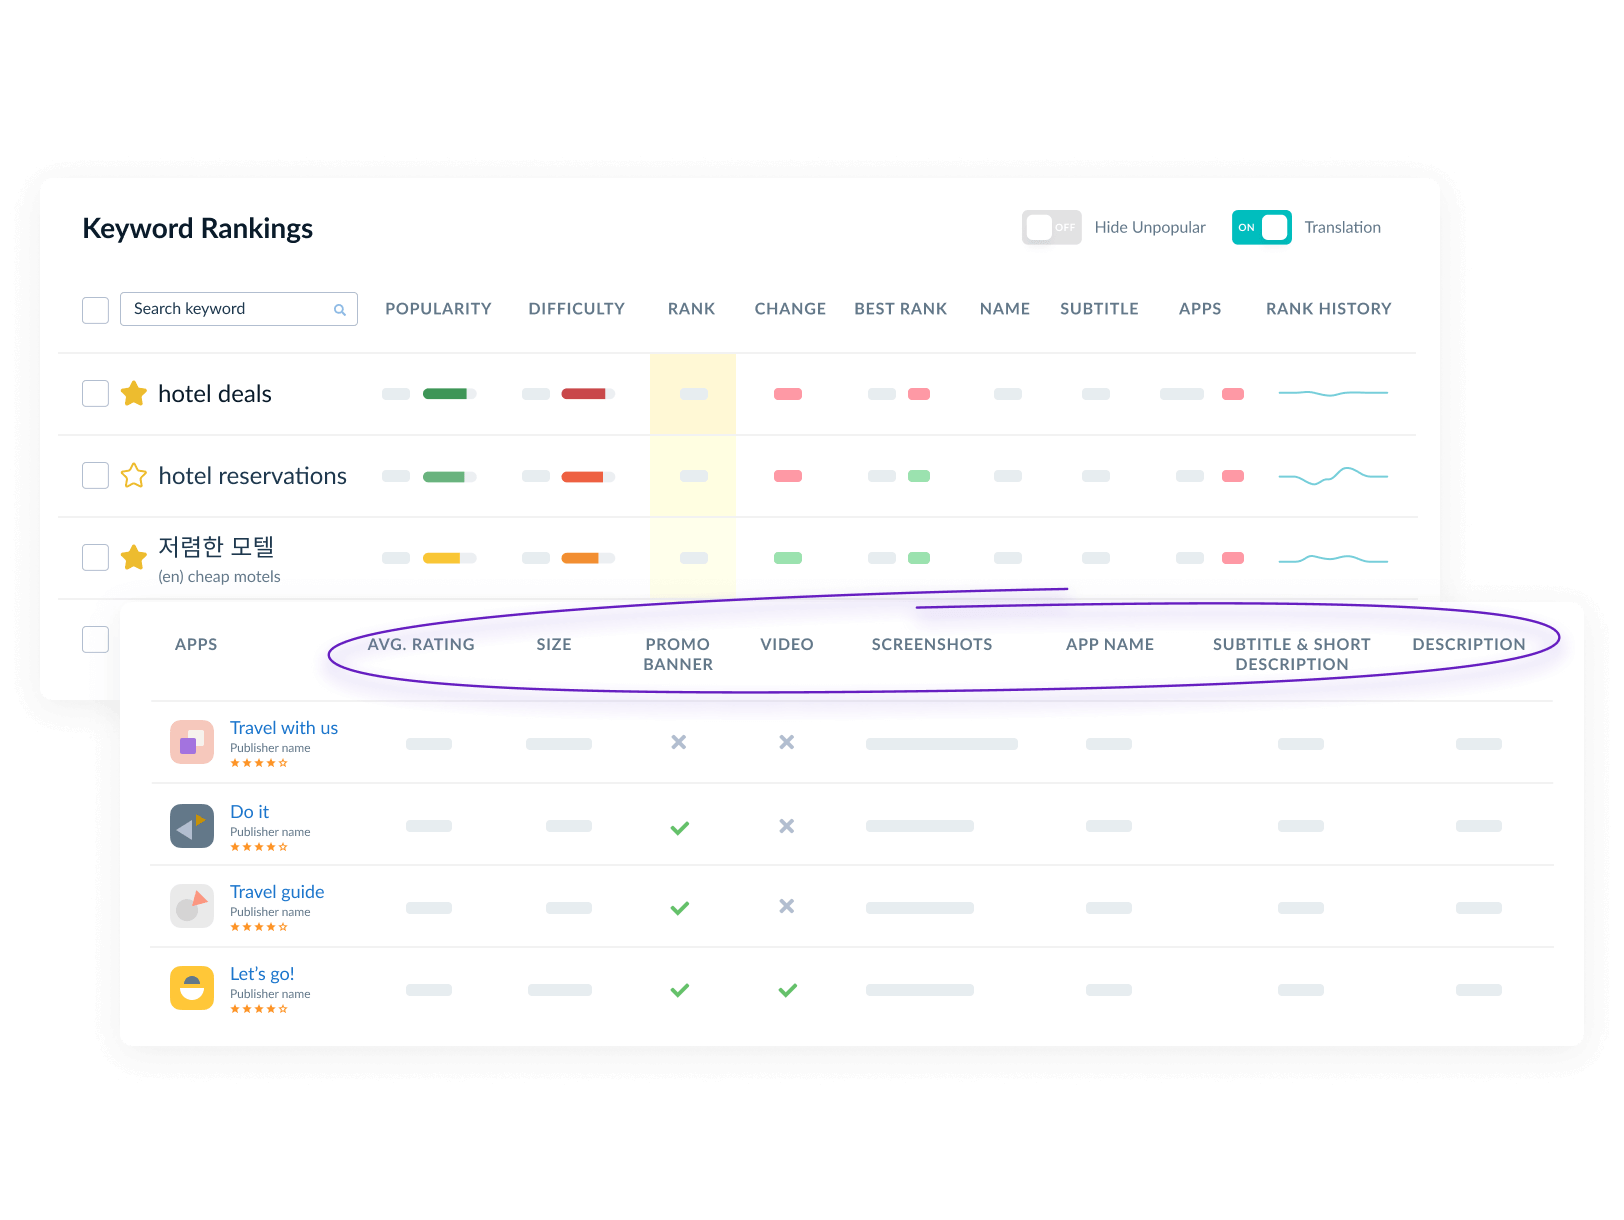Focus the Search keyword input field

228,309
